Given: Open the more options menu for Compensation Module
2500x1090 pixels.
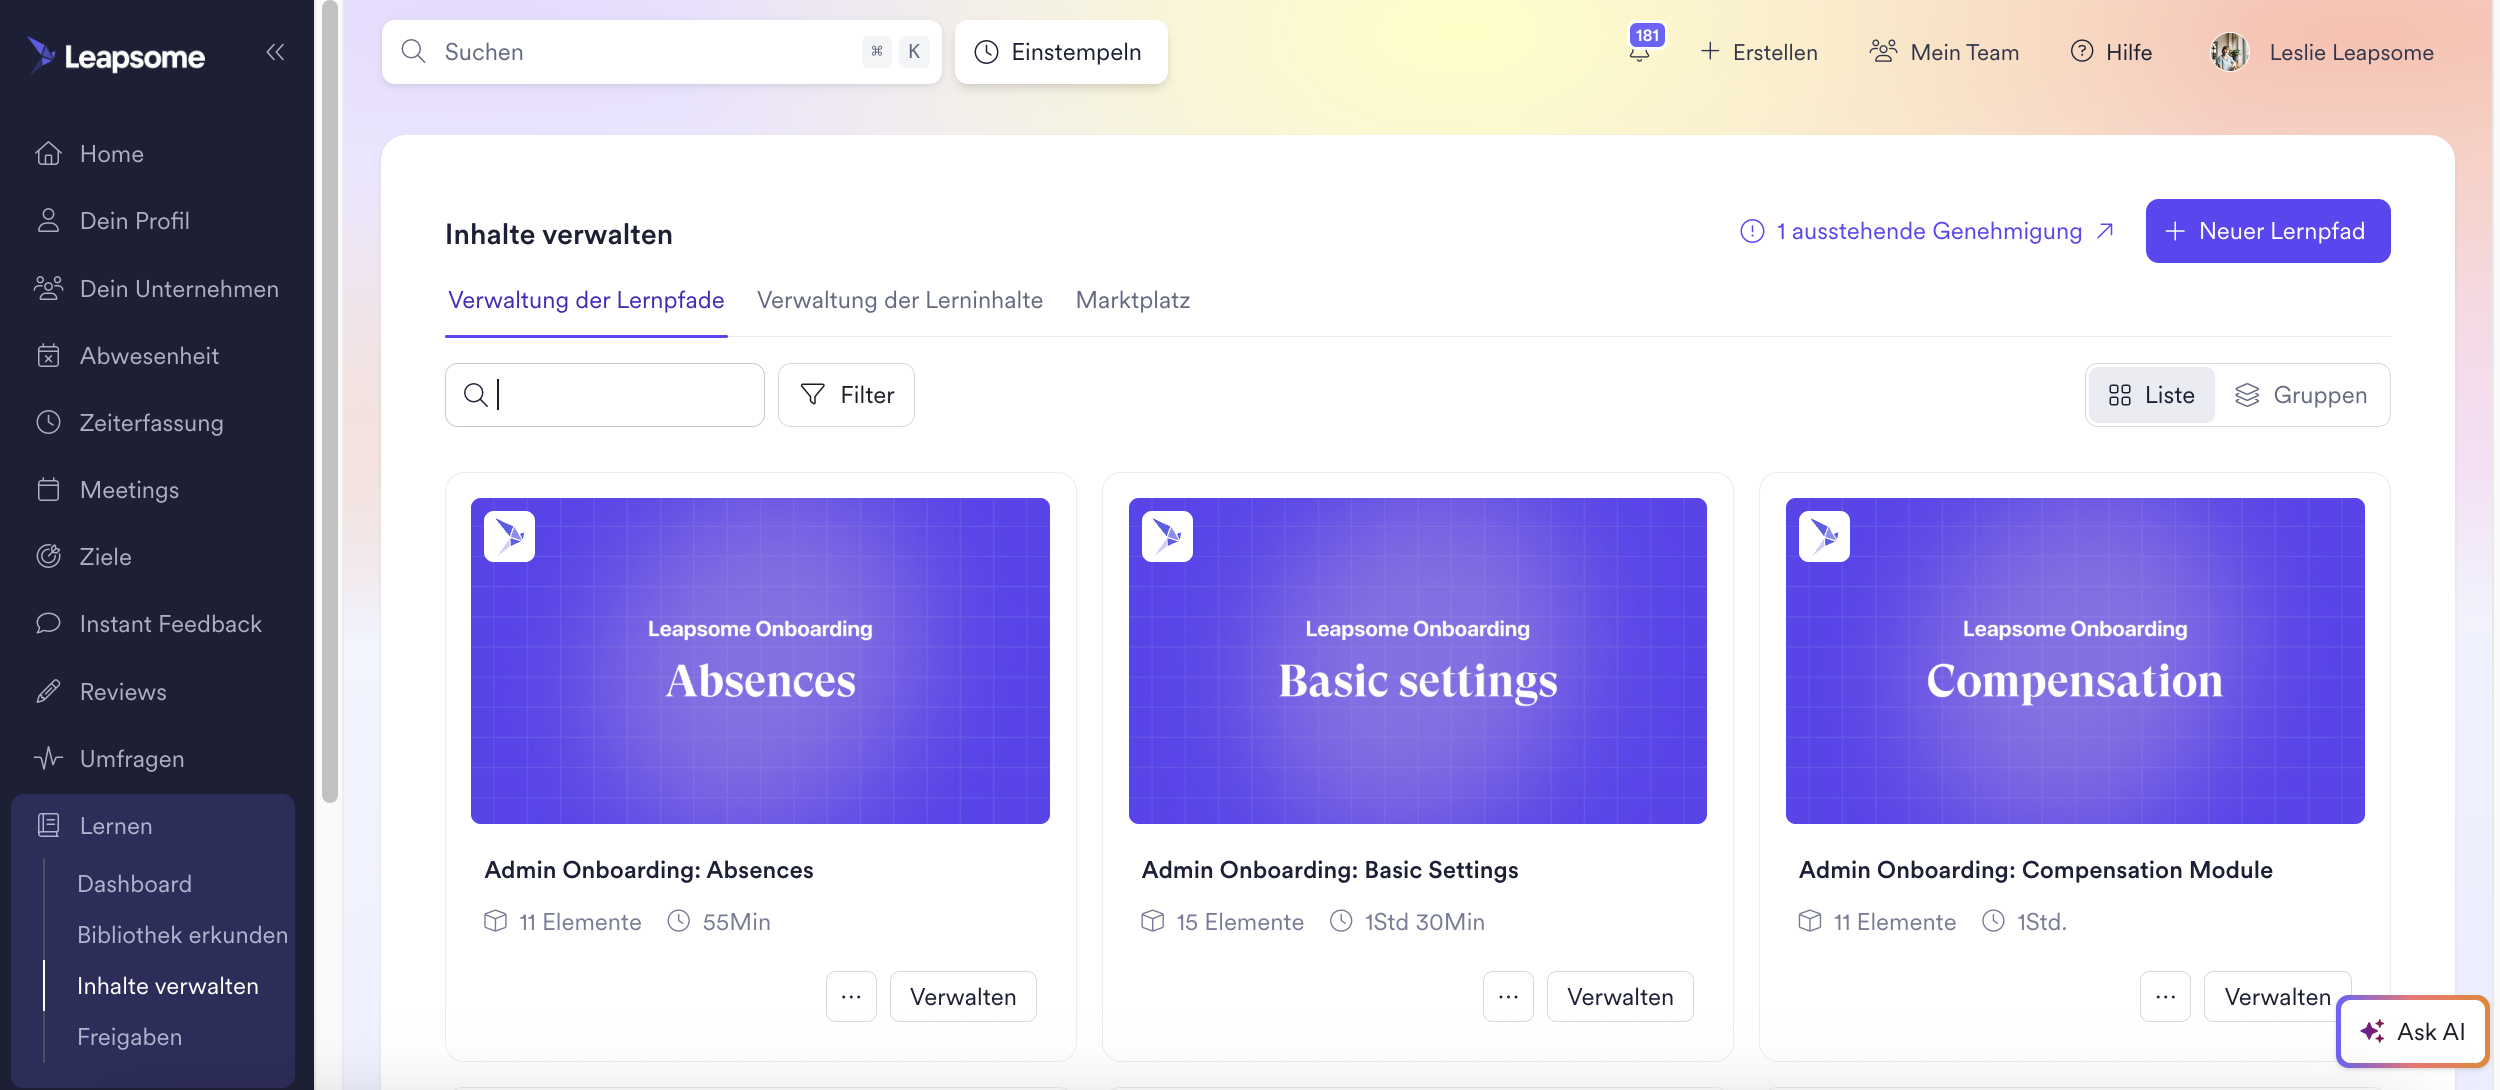Looking at the screenshot, I should tap(2165, 996).
